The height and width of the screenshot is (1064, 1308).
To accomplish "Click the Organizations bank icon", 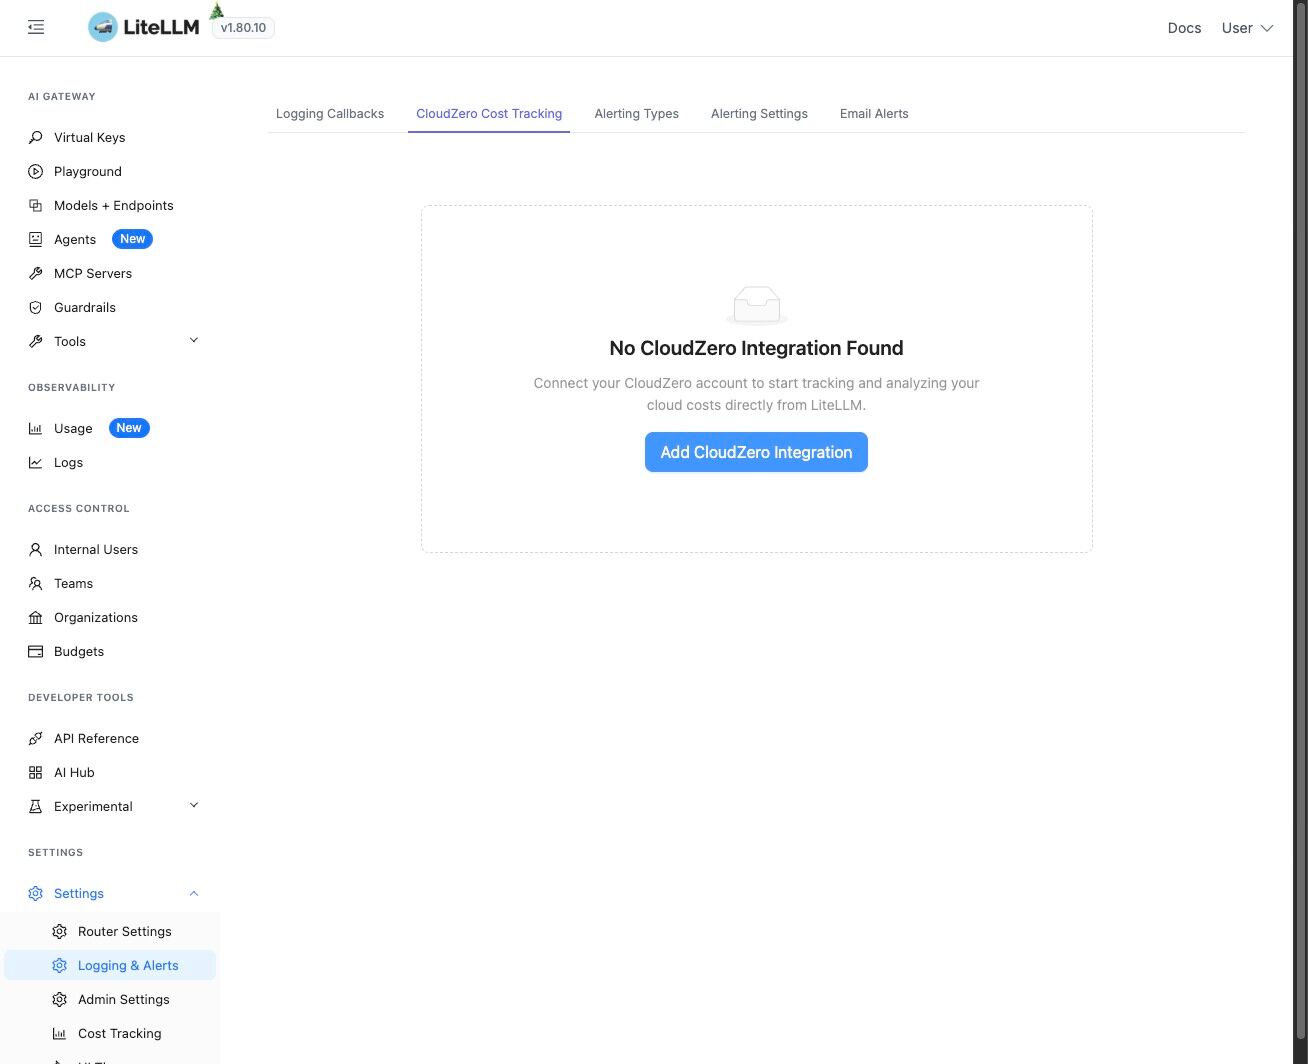I will (36, 617).
